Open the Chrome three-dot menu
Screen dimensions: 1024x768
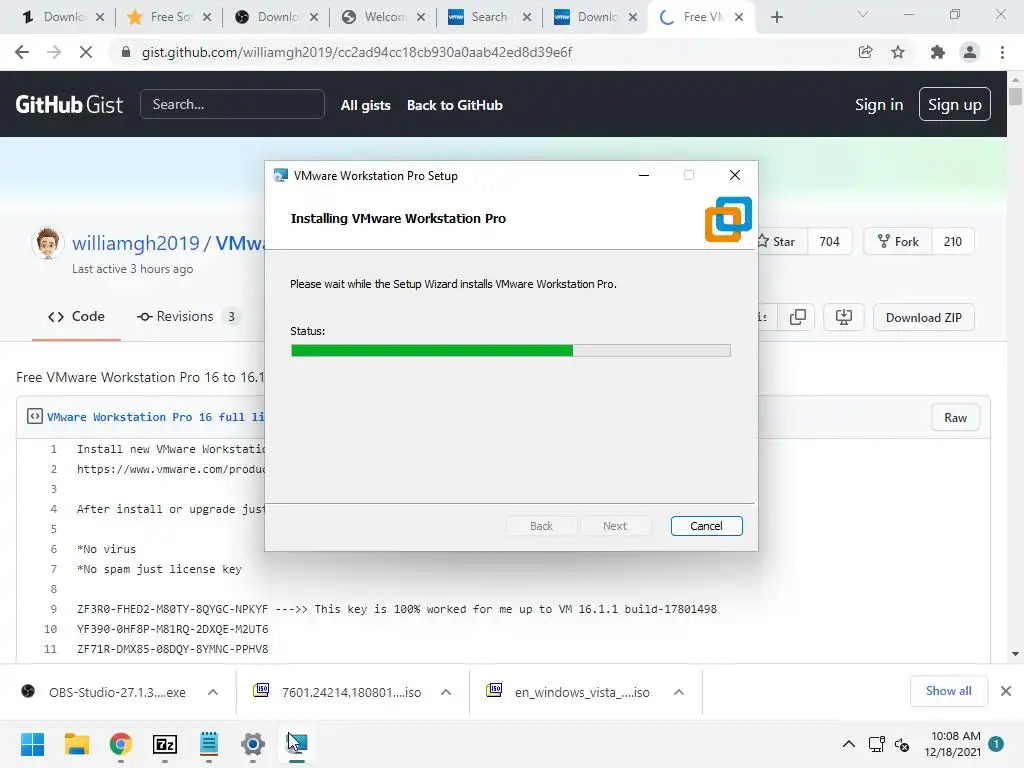[x=1002, y=52]
